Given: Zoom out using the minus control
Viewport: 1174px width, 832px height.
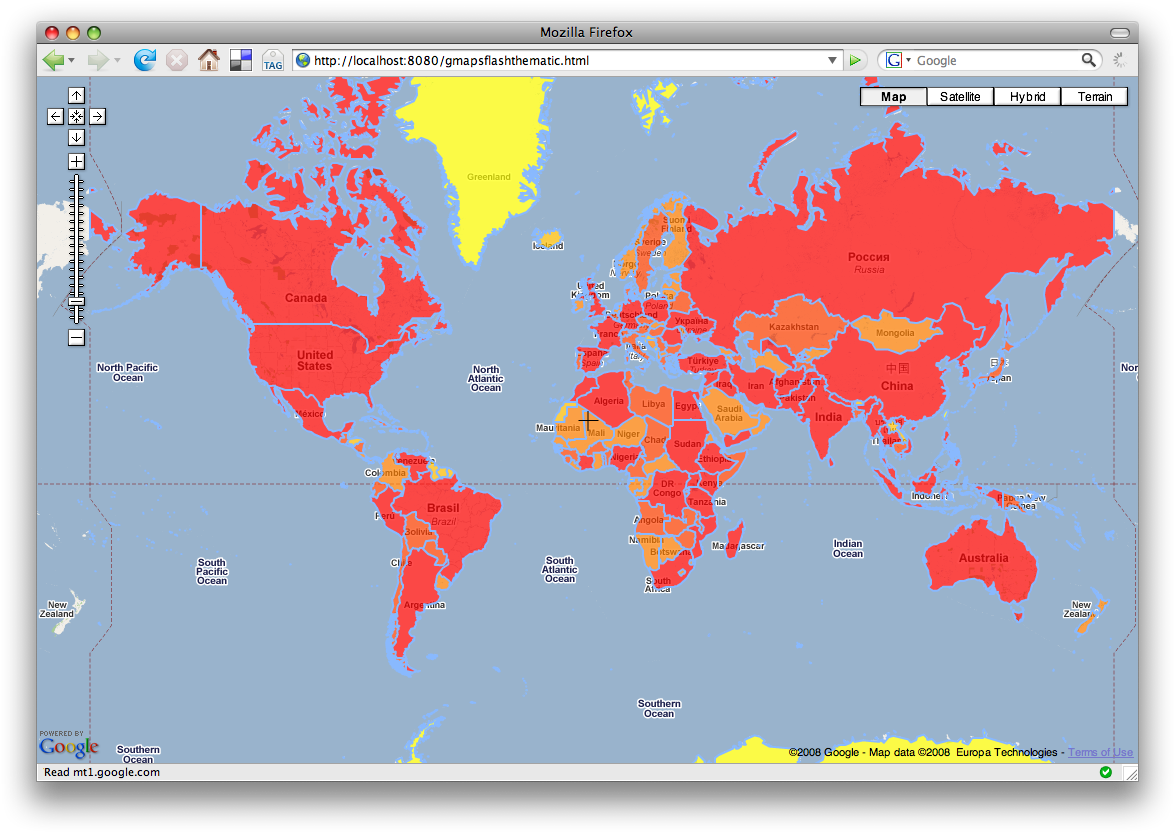Looking at the screenshot, I should (76, 338).
